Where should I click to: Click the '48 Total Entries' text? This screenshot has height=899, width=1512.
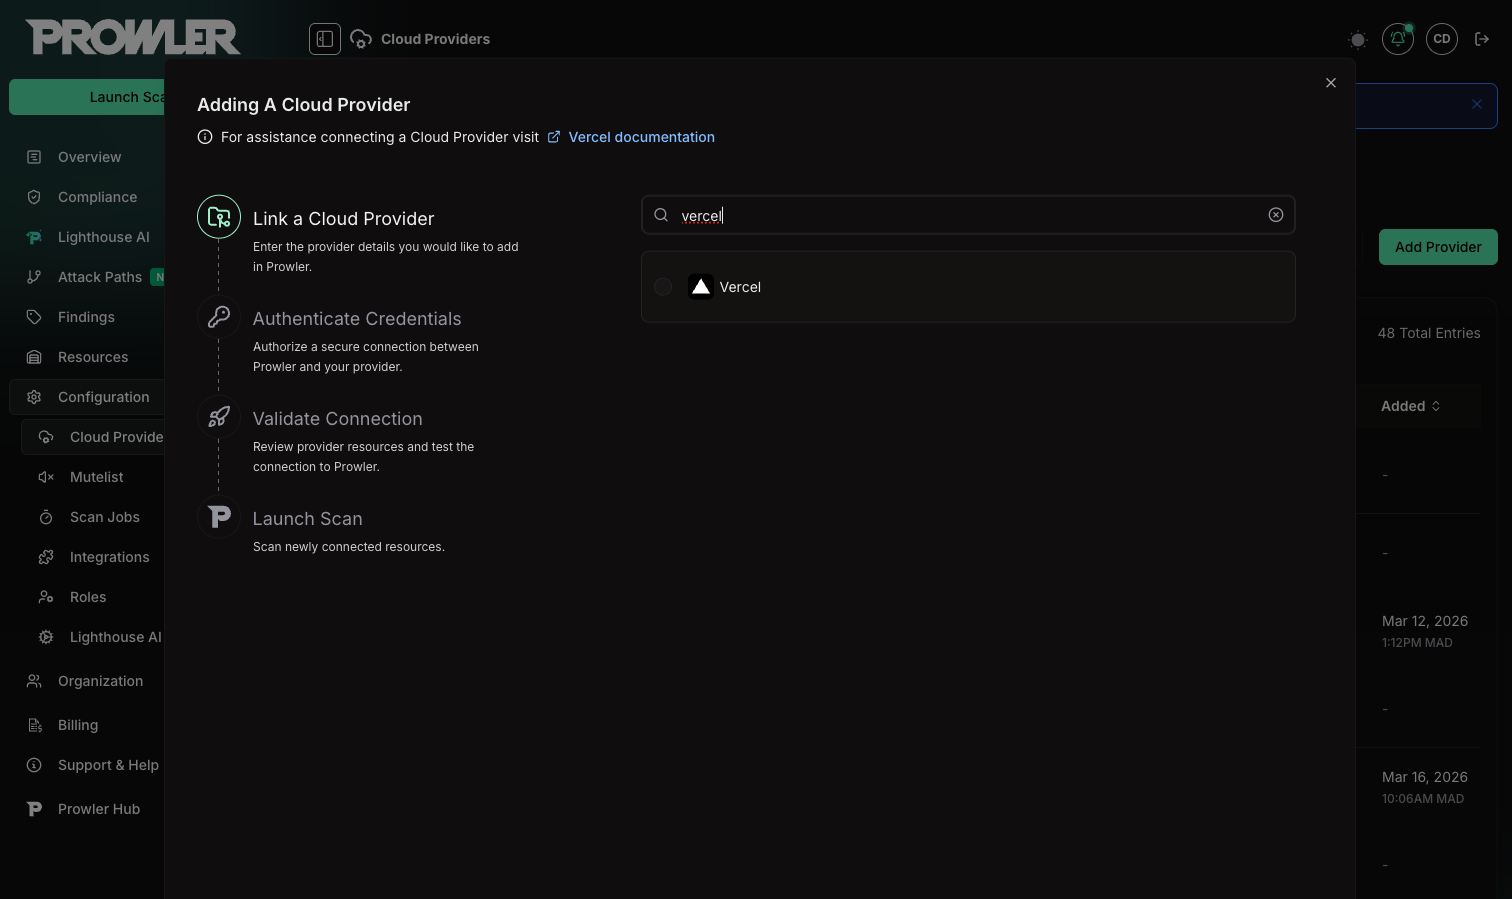pyautogui.click(x=1429, y=333)
